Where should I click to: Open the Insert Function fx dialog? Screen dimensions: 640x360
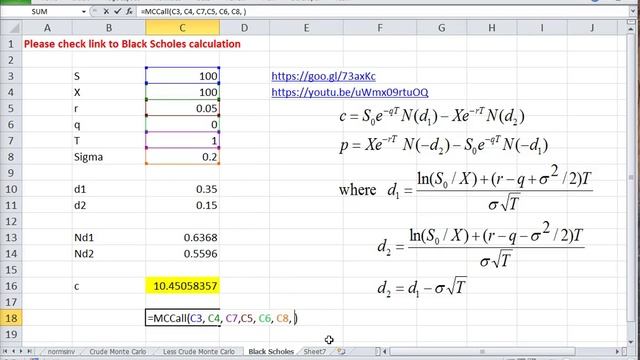pos(129,11)
